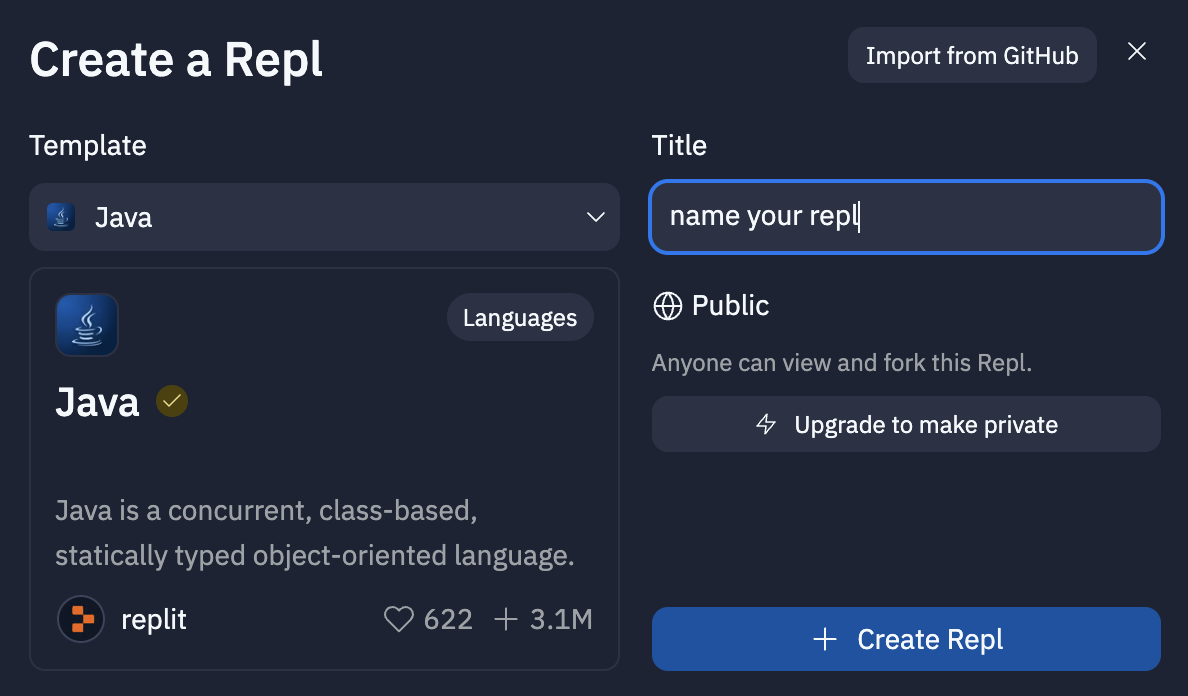Focus the Title input field

point(906,217)
